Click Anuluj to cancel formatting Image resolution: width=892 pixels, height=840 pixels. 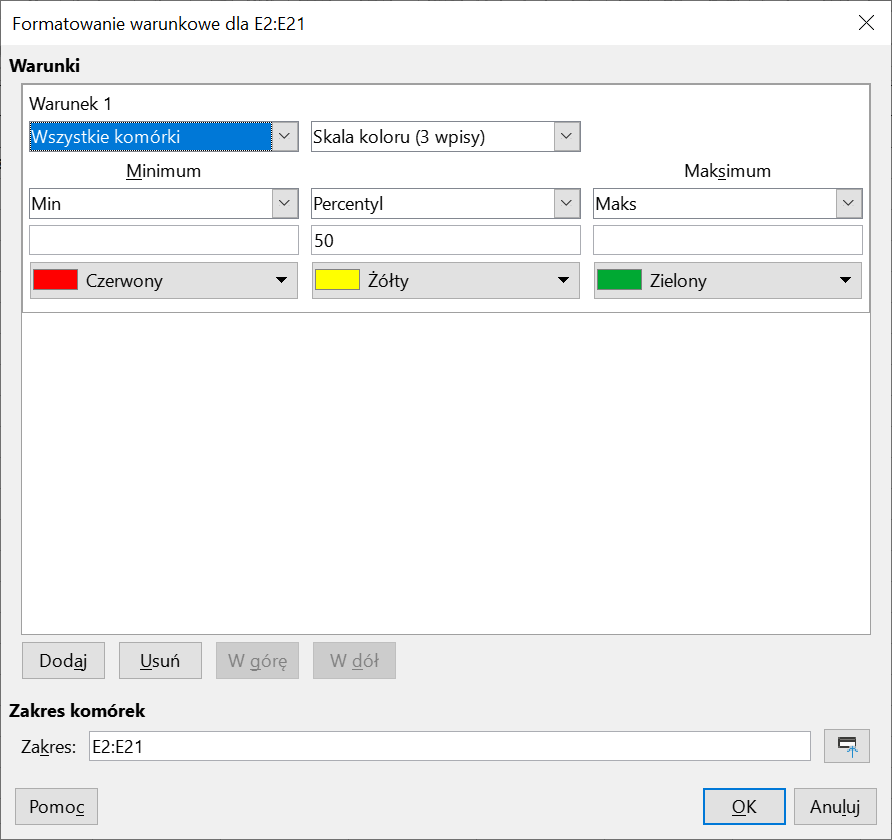click(x=835, y=806)
